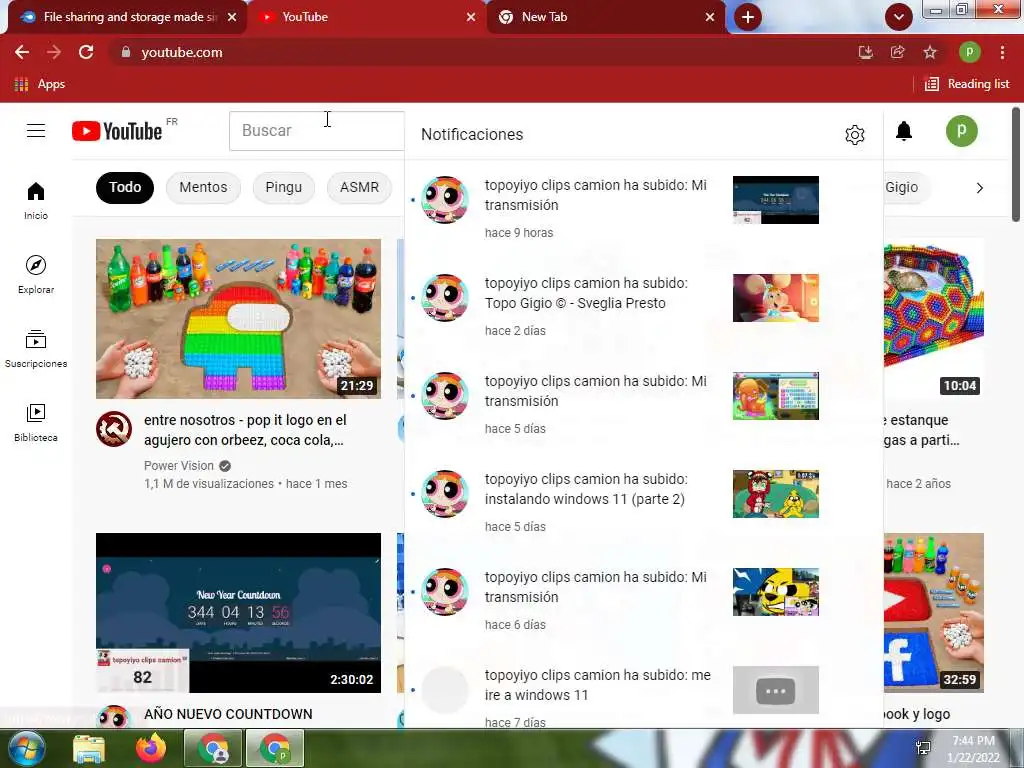This screenshot has height=768, width=1024.
Task: Click thumbnail of notification from hace 5 días transmisión
Action: point(776,396)
